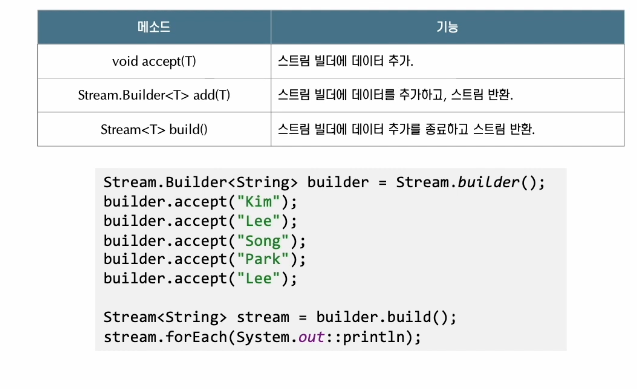
Task: Select the Stream.Builder<T> add(T) cell
Action: click(x=154, y=95)
